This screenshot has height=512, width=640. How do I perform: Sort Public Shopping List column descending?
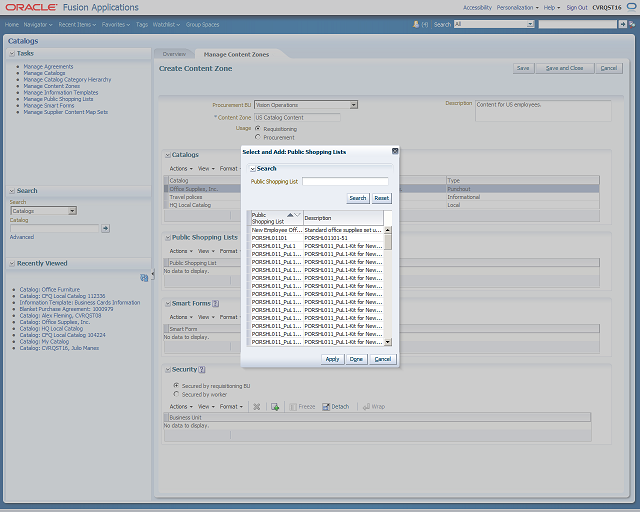coord(297,215)
